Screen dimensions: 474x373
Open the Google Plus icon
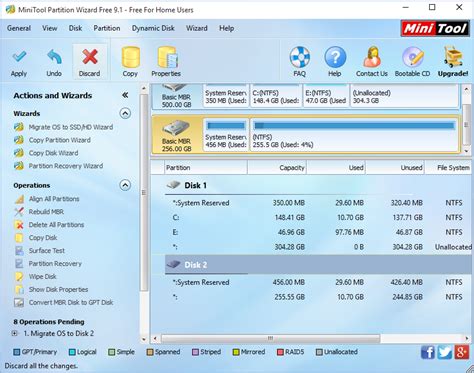click(462, 352)
